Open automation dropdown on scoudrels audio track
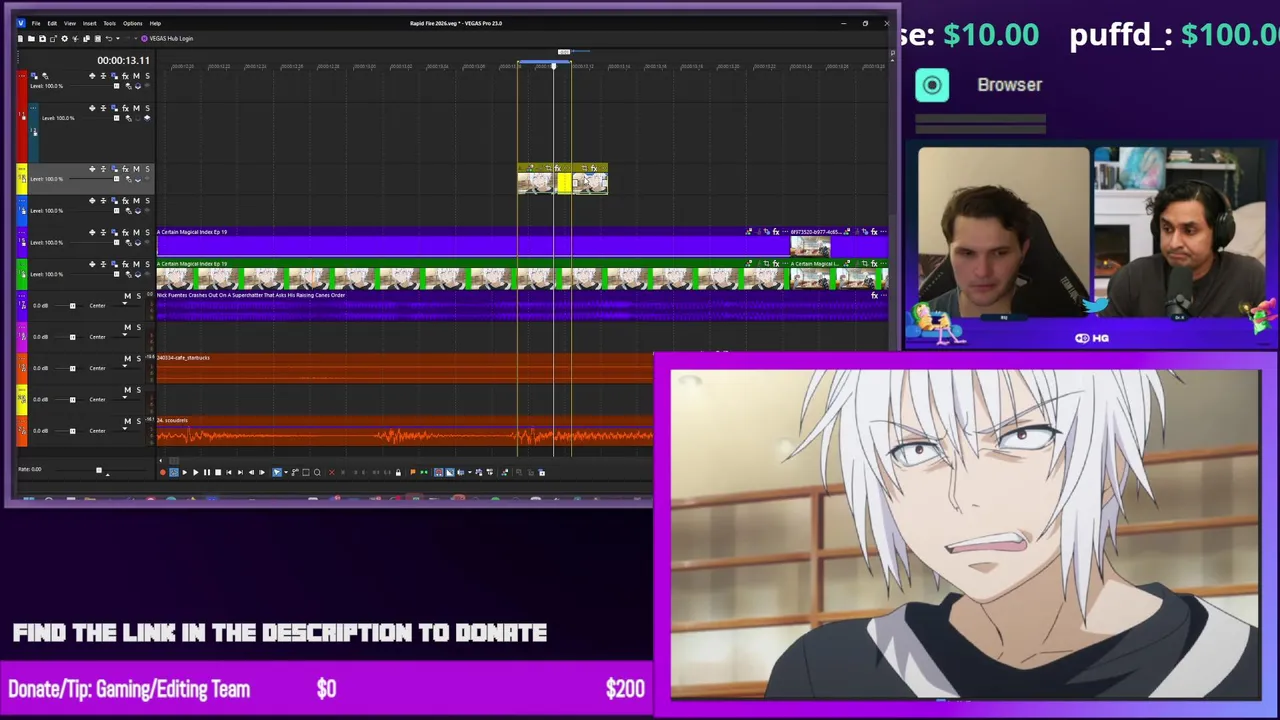Screen dimensions: 1280x720 point(125,428)
